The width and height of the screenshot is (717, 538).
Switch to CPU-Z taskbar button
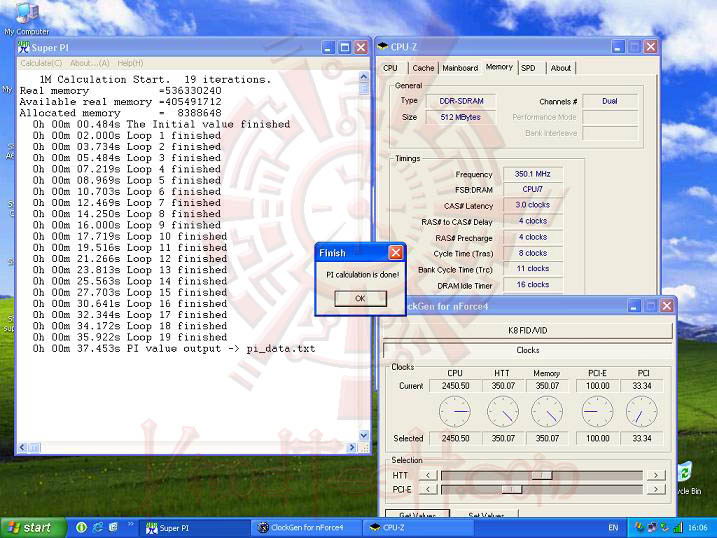(418, 528)
